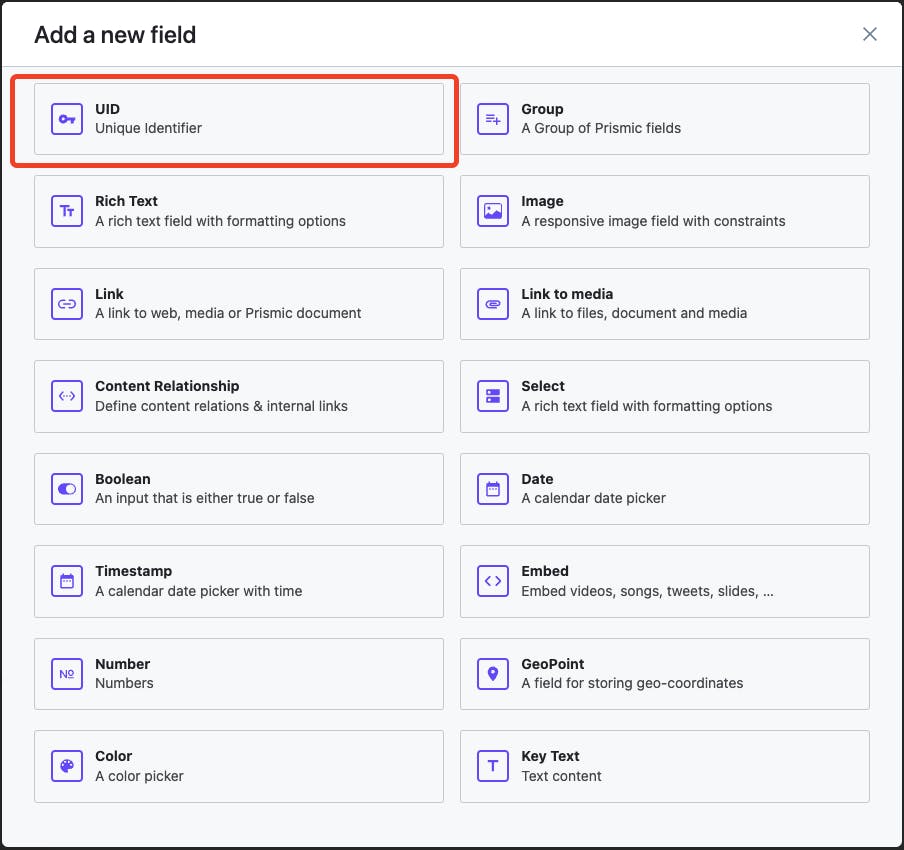904x850 pixels.
Task: Add a Link to media field
Action: pos(664,304)
